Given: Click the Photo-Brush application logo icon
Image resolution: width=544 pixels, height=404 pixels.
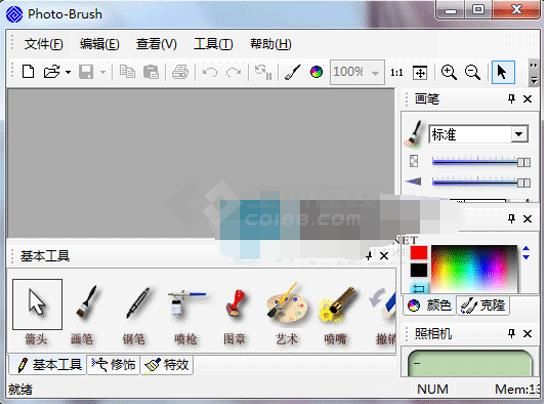Looking at the screenshot, I should click(14, 14).
